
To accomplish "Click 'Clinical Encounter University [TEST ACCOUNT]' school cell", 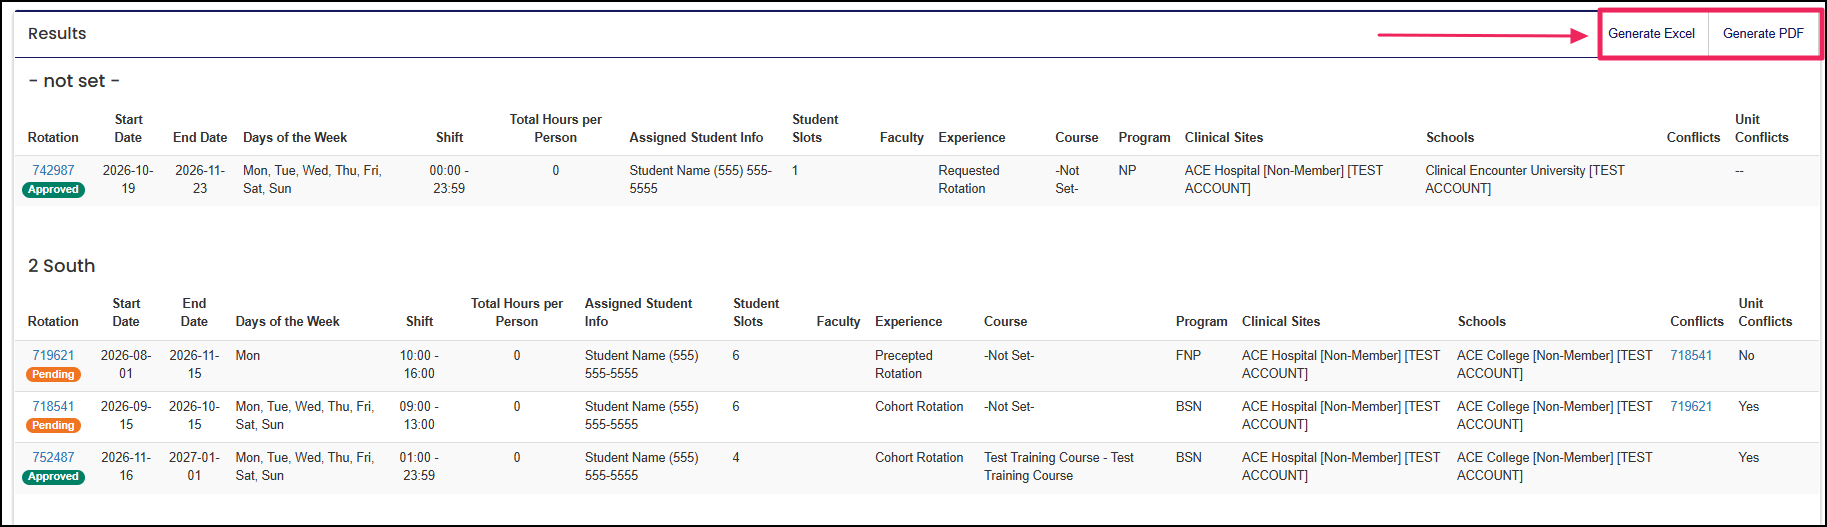I will point(1525,180).
